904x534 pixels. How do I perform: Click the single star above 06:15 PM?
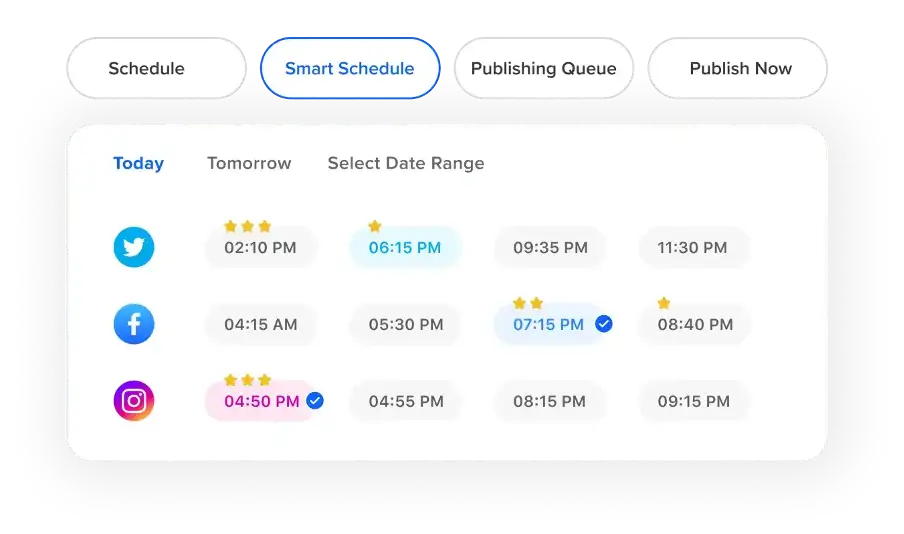(375, 226)
